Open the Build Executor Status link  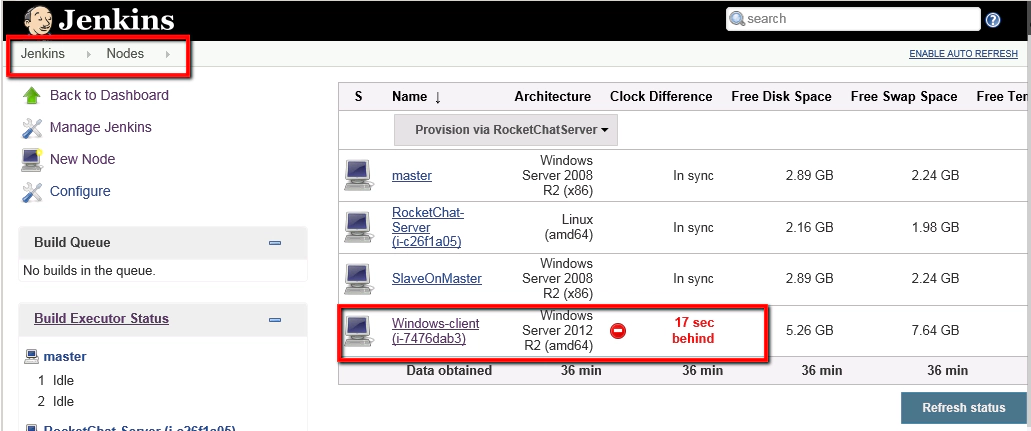(101, 318)
